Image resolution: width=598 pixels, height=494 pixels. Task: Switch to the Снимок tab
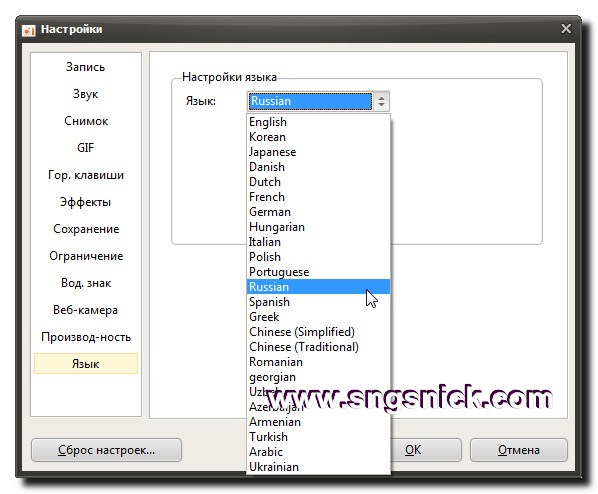click(x=85, y=121)
